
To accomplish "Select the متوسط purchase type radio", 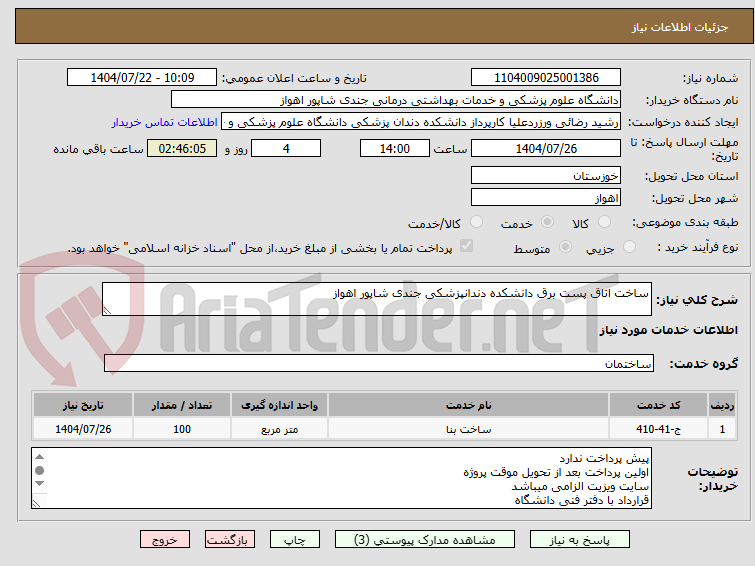I will tap(565, 247).
